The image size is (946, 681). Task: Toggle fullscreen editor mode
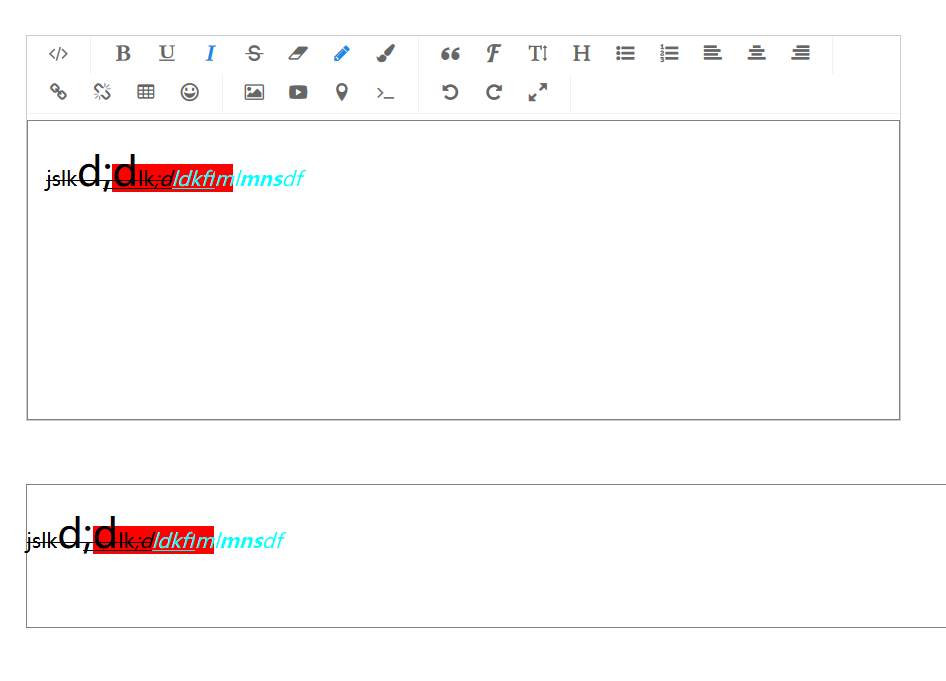(x=538, y=92)
